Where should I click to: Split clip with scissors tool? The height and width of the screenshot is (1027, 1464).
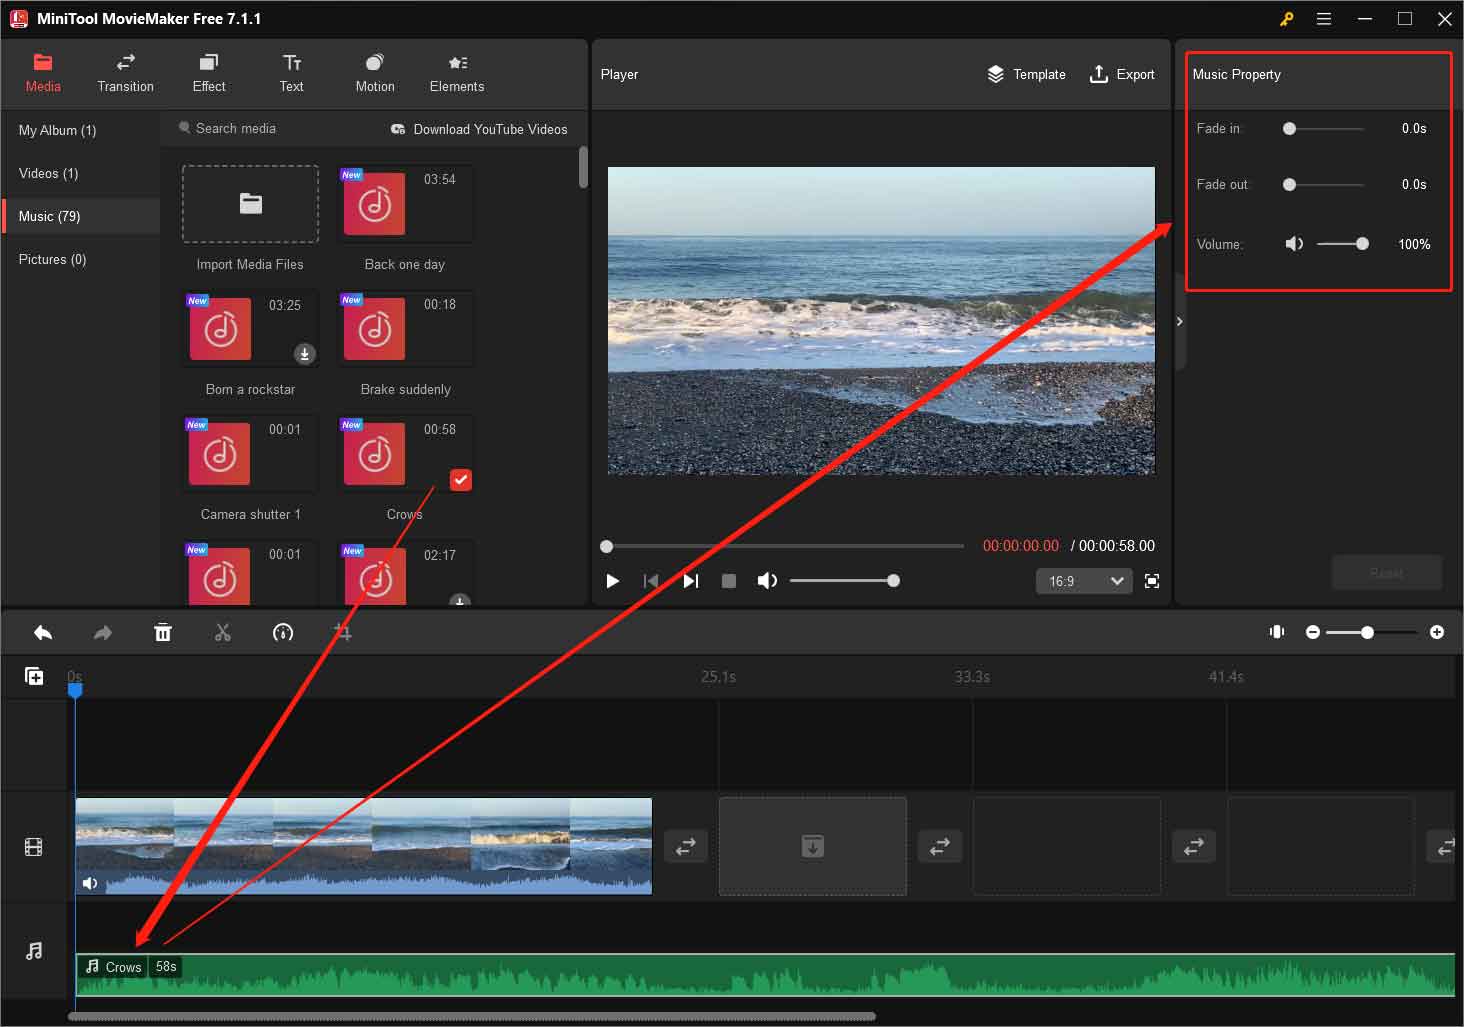pyautogui.click(x=223, y=632)
